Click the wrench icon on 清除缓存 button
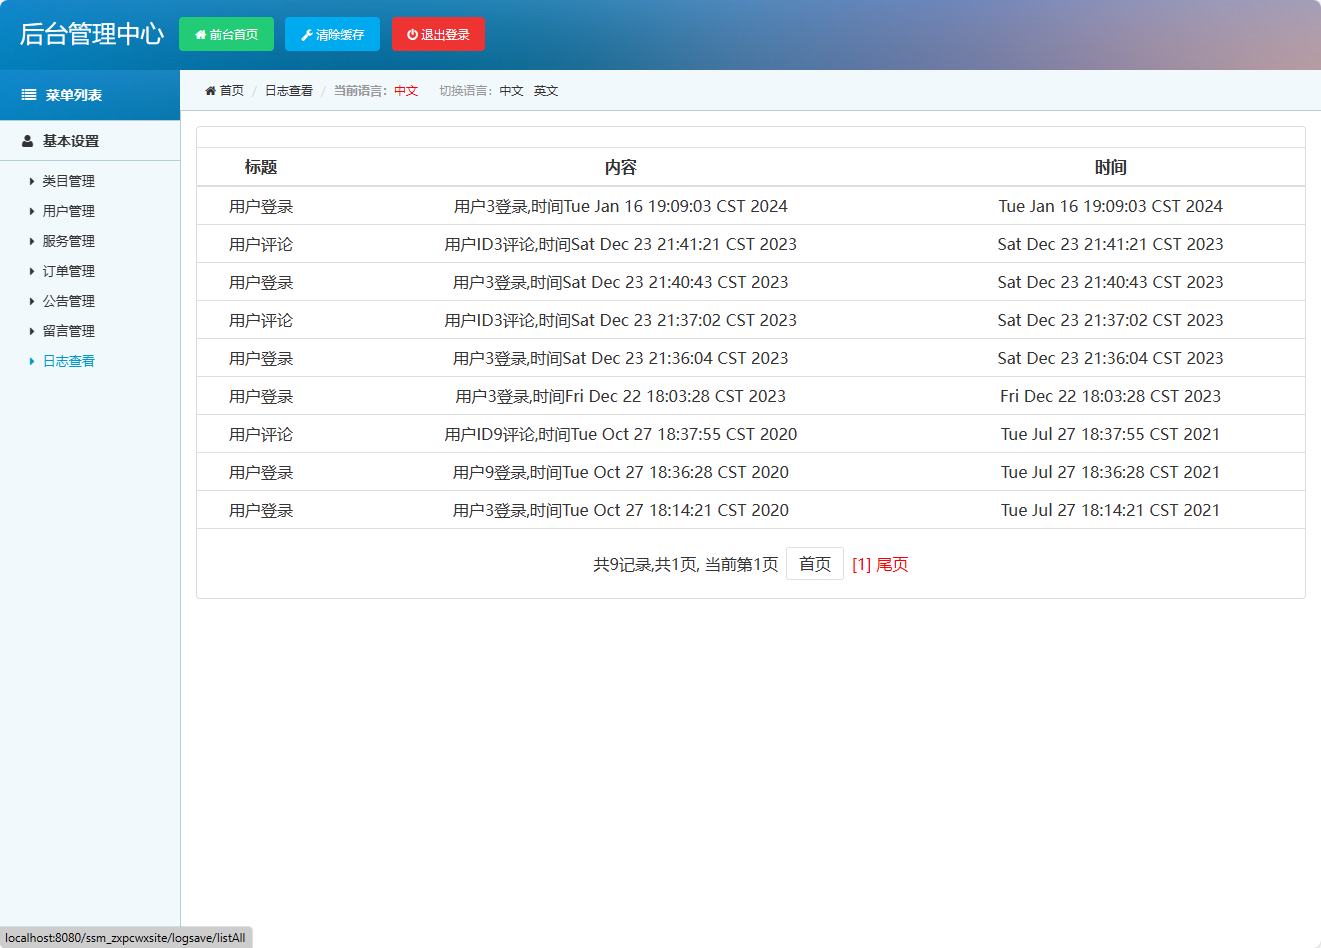Viewport: 1321px width, 948px height. (305, 34)
